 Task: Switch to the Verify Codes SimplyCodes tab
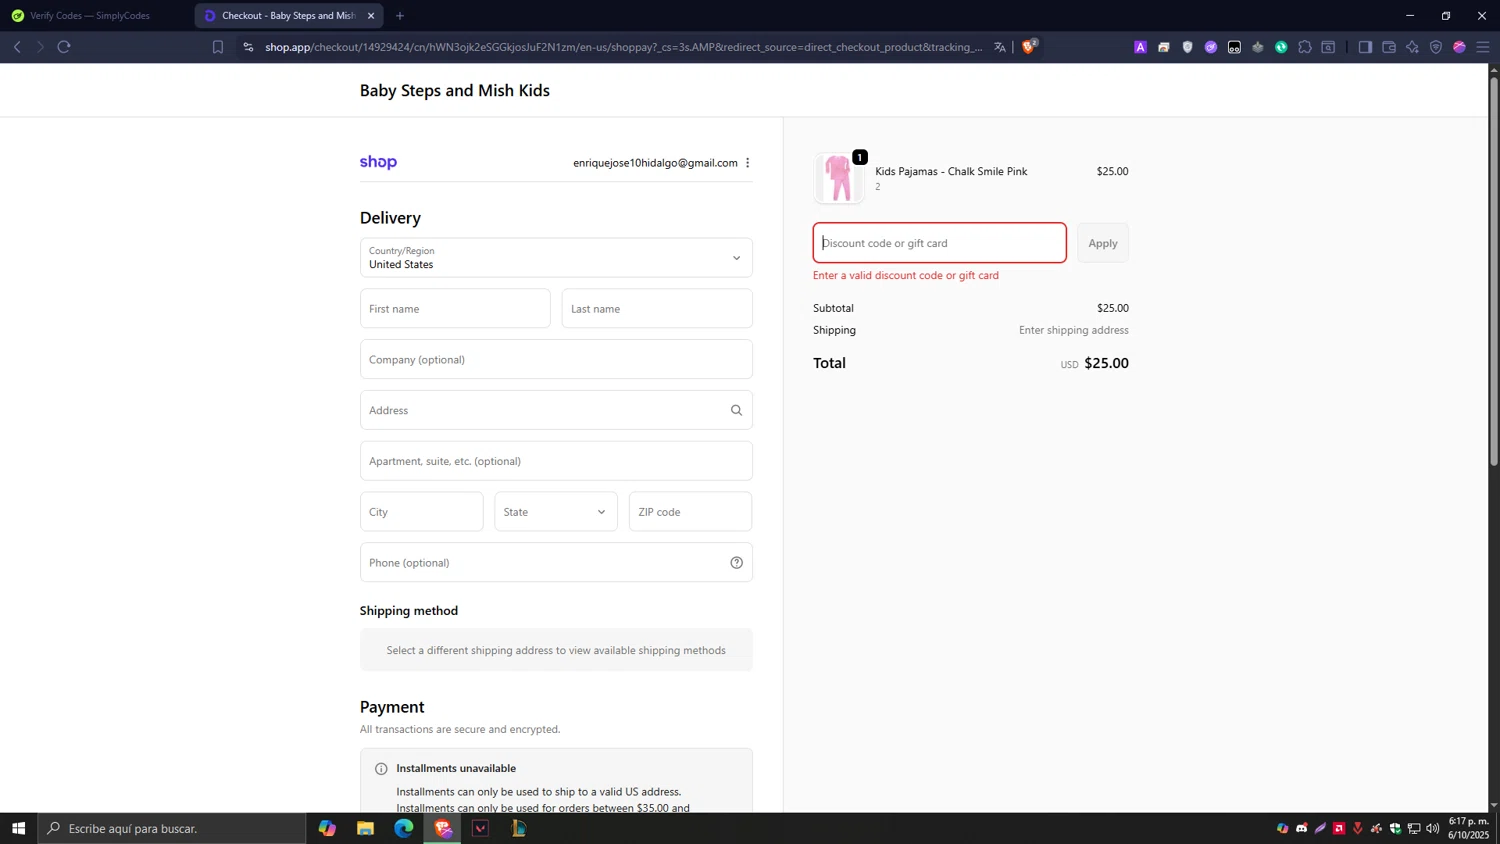(x=90, y=16)
